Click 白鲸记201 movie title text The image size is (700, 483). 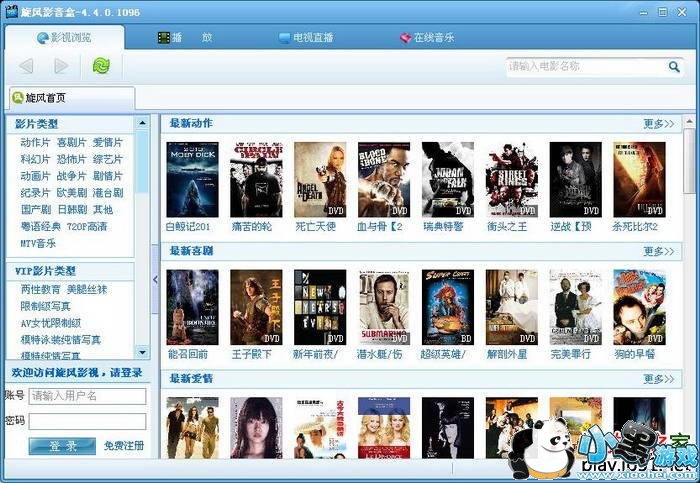tap(188, 227)
